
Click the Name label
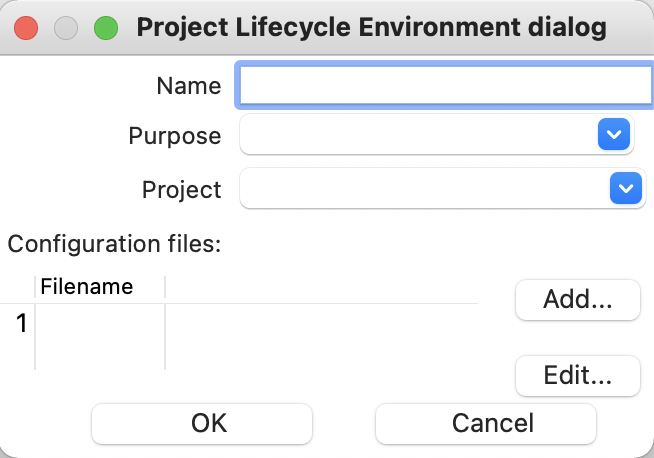189,86
